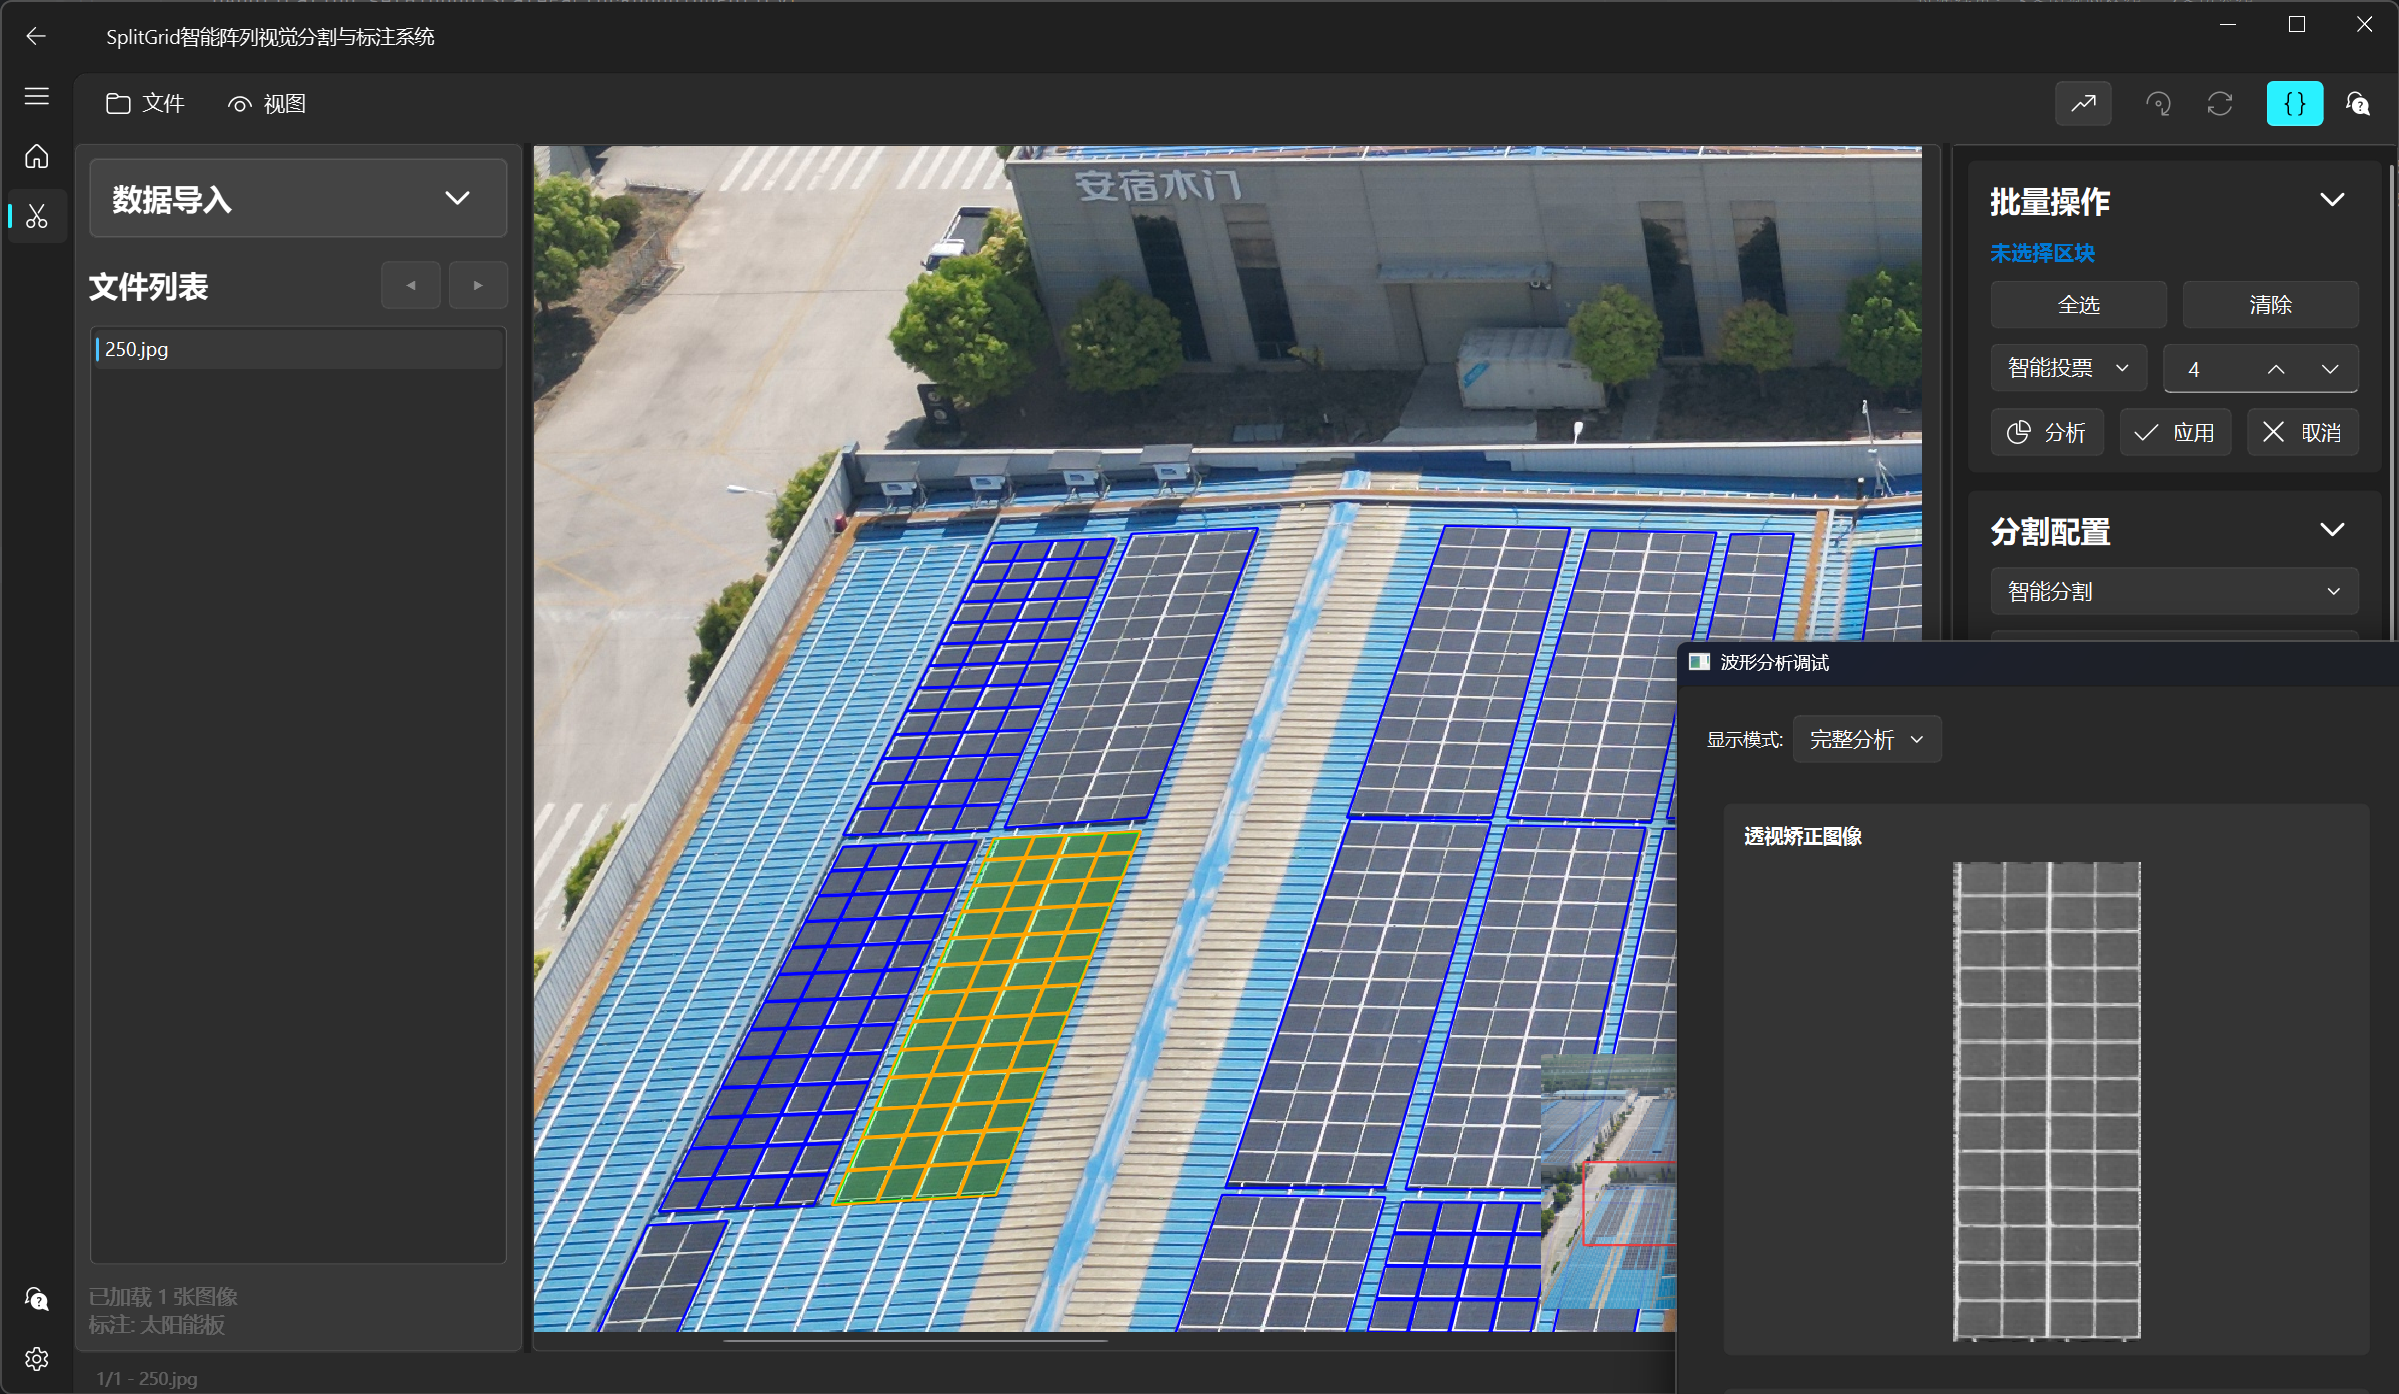Click the trend chart toolbar icon

point(2083,104)
